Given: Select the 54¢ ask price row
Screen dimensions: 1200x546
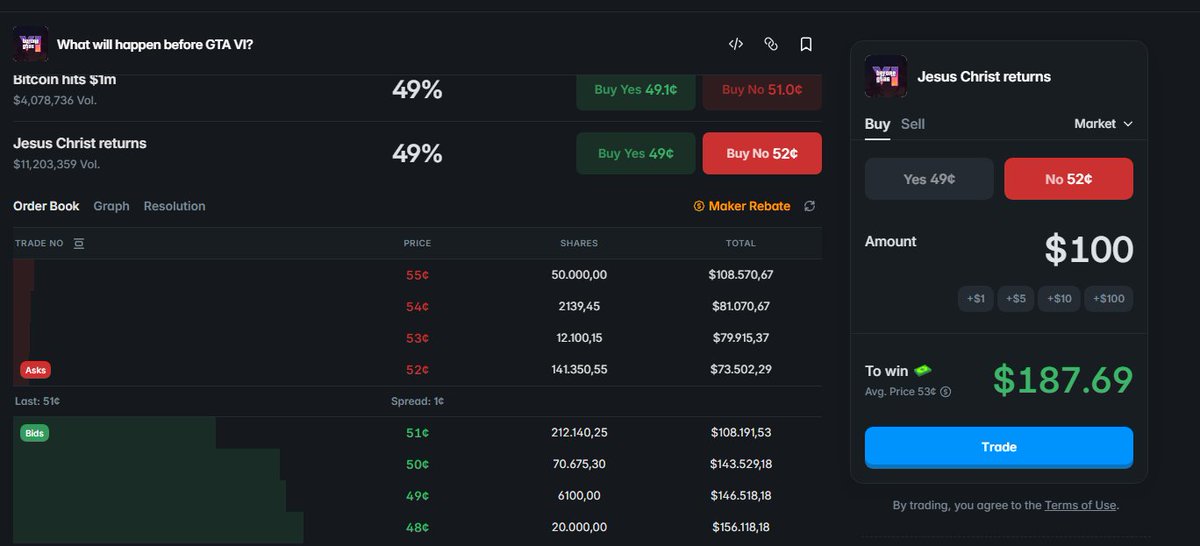Looking at the screenshot, I should pyautogui.click(x=417, y=306).
